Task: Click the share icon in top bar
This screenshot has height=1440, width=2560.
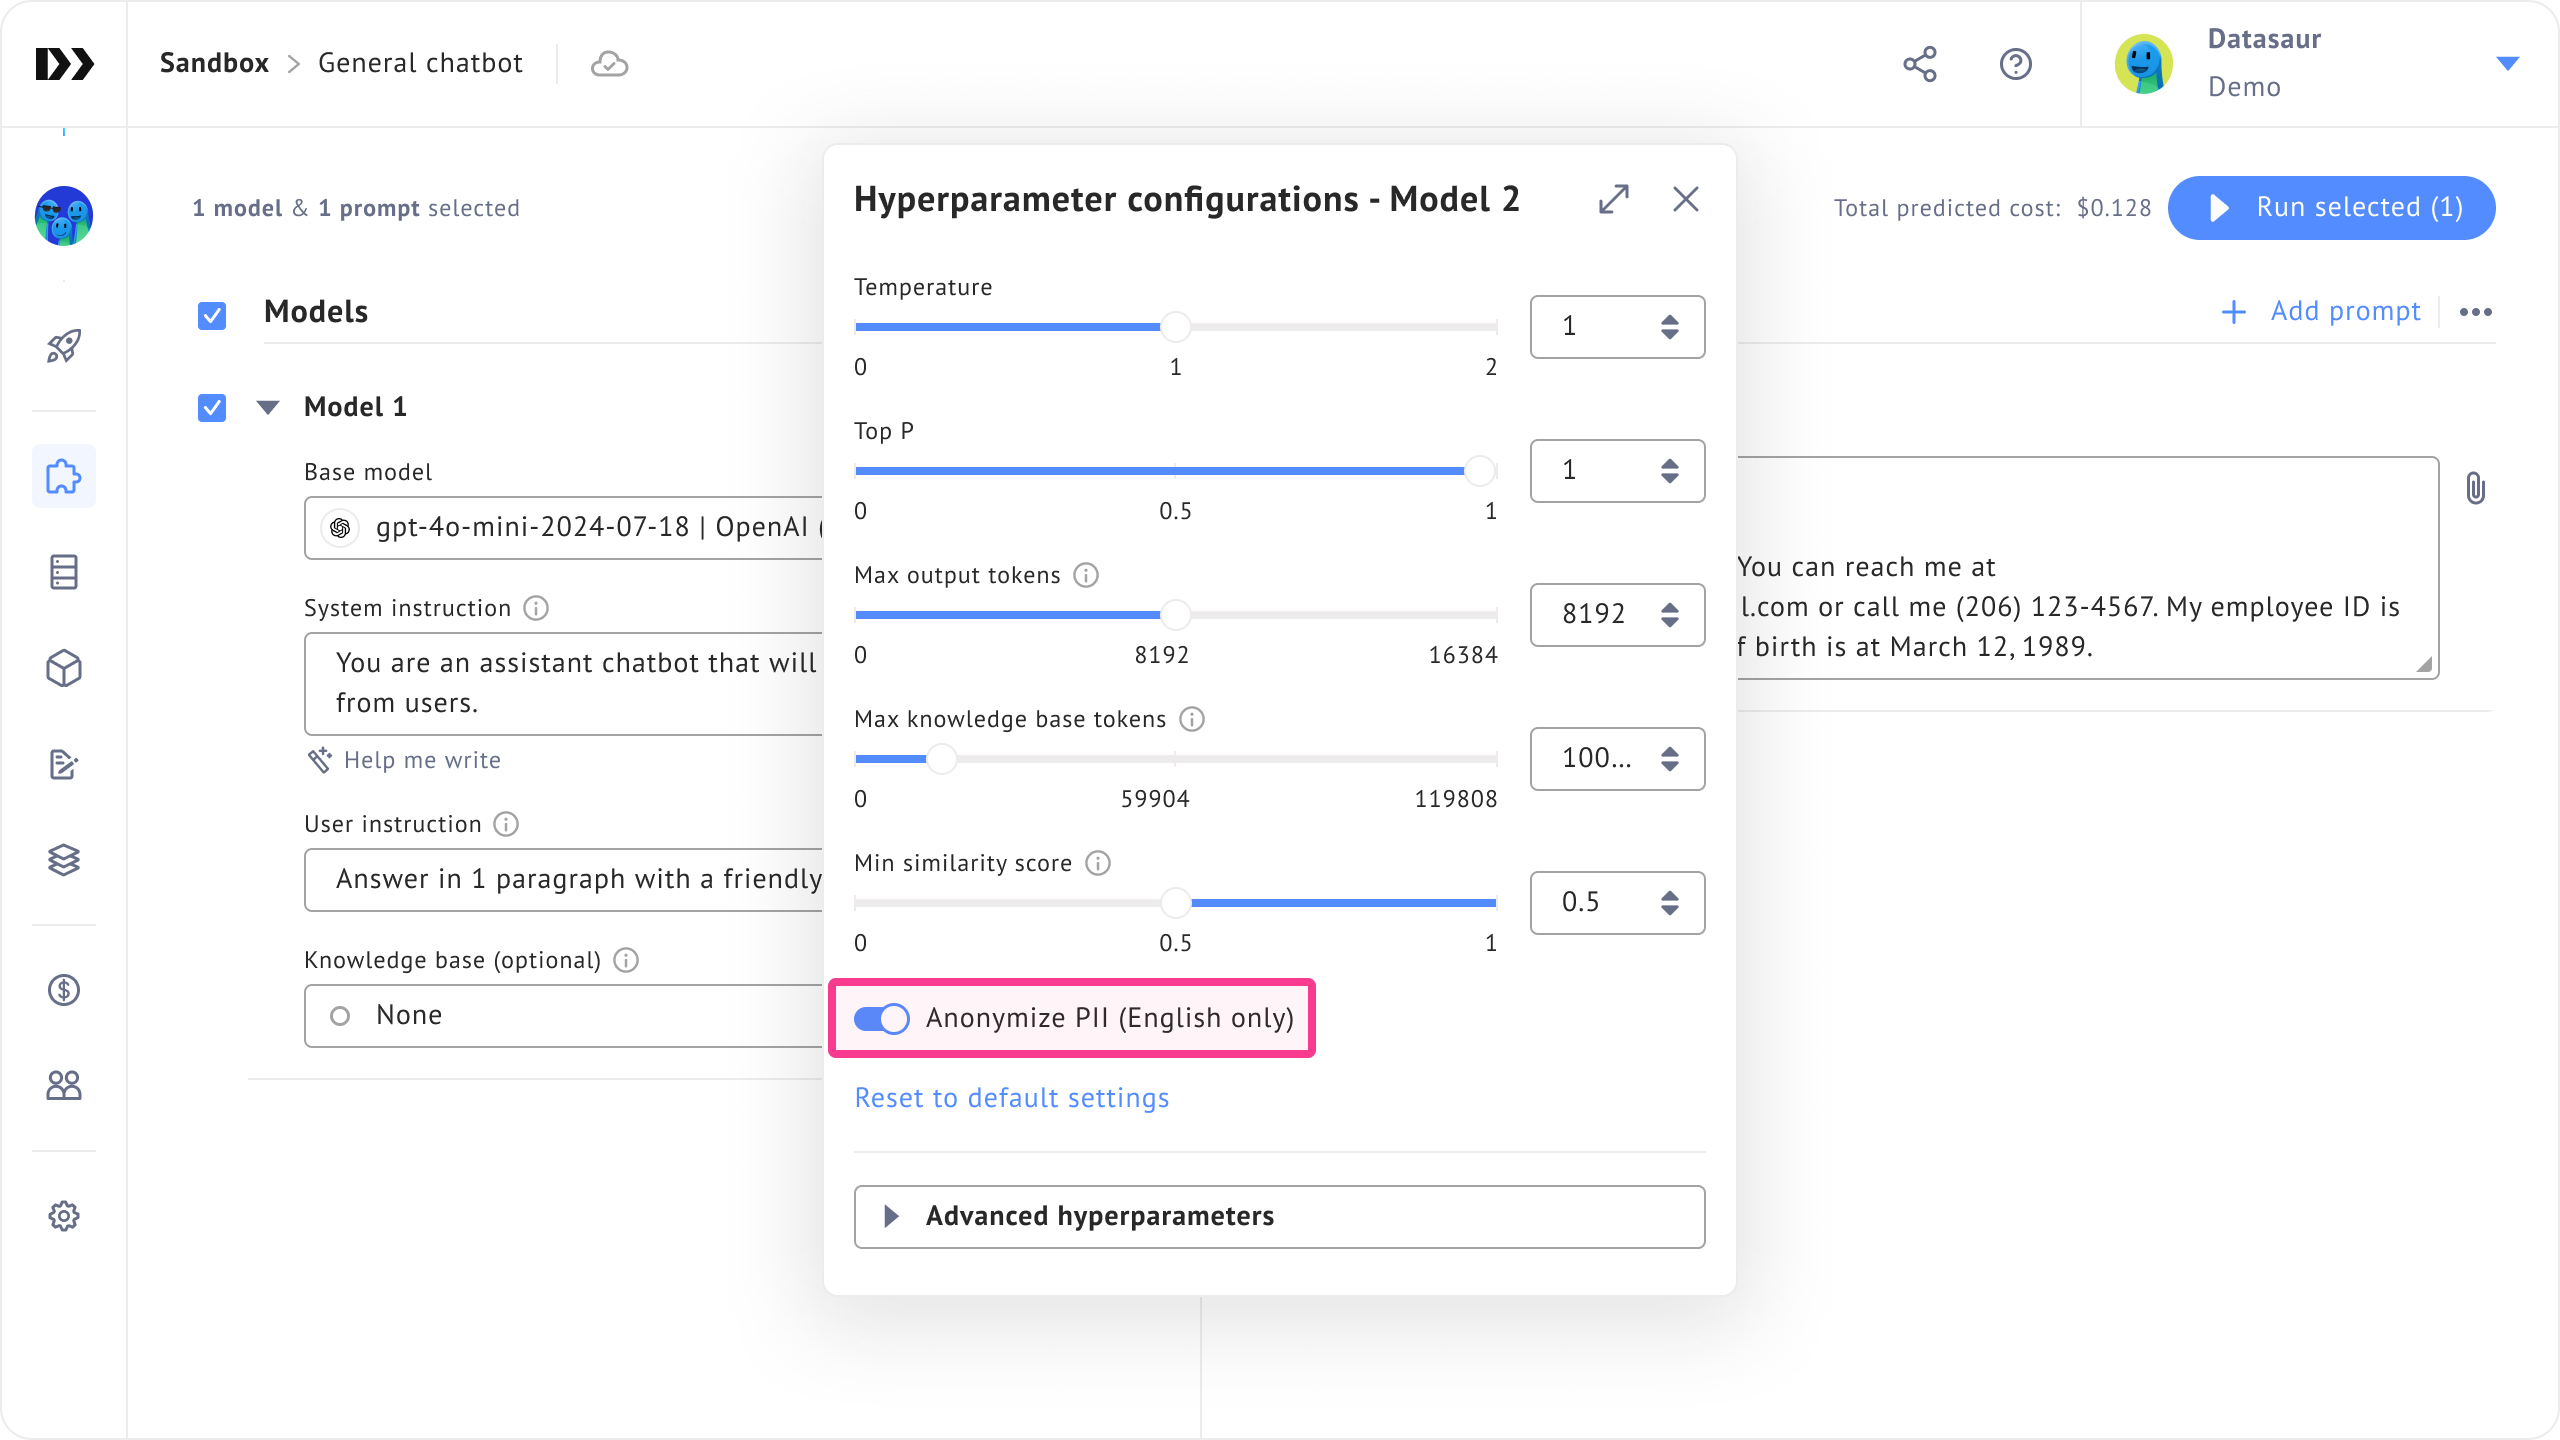Action: (x=1919, y=64)
